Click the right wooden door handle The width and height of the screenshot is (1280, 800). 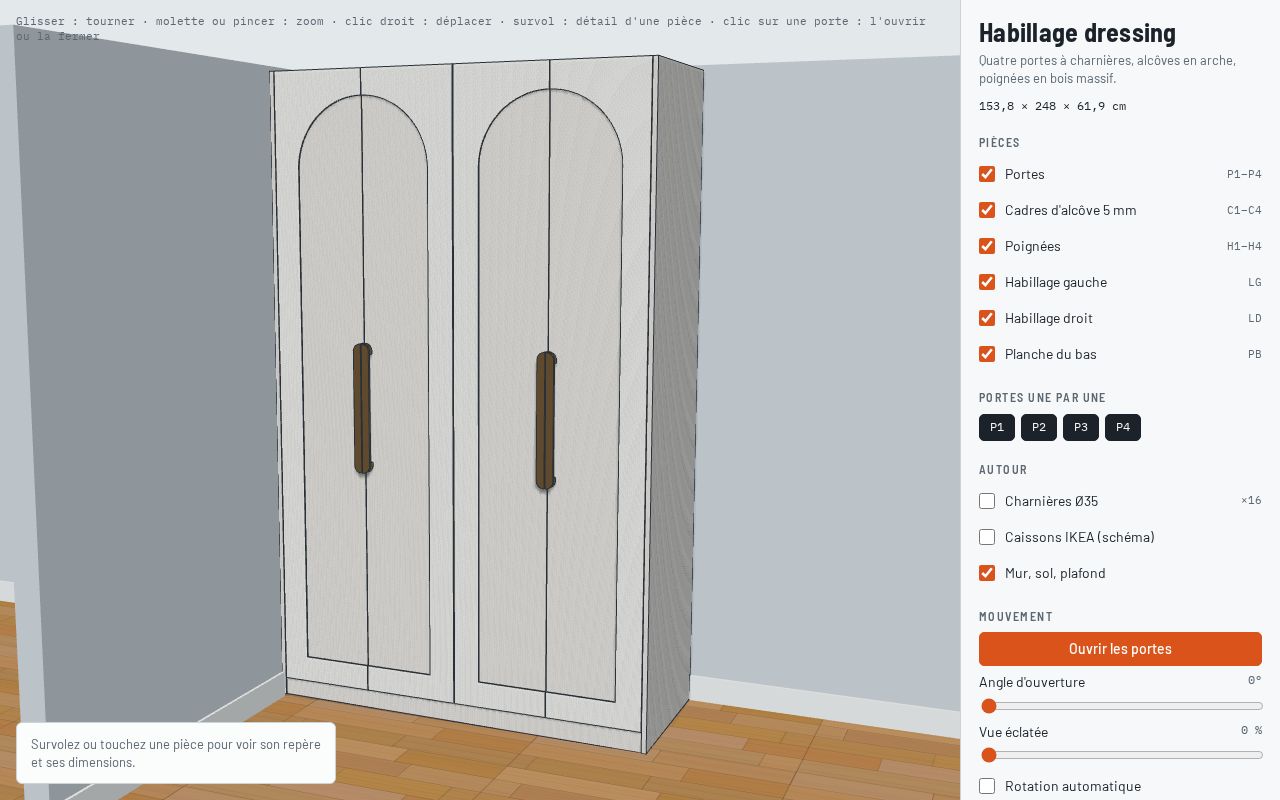546,421
